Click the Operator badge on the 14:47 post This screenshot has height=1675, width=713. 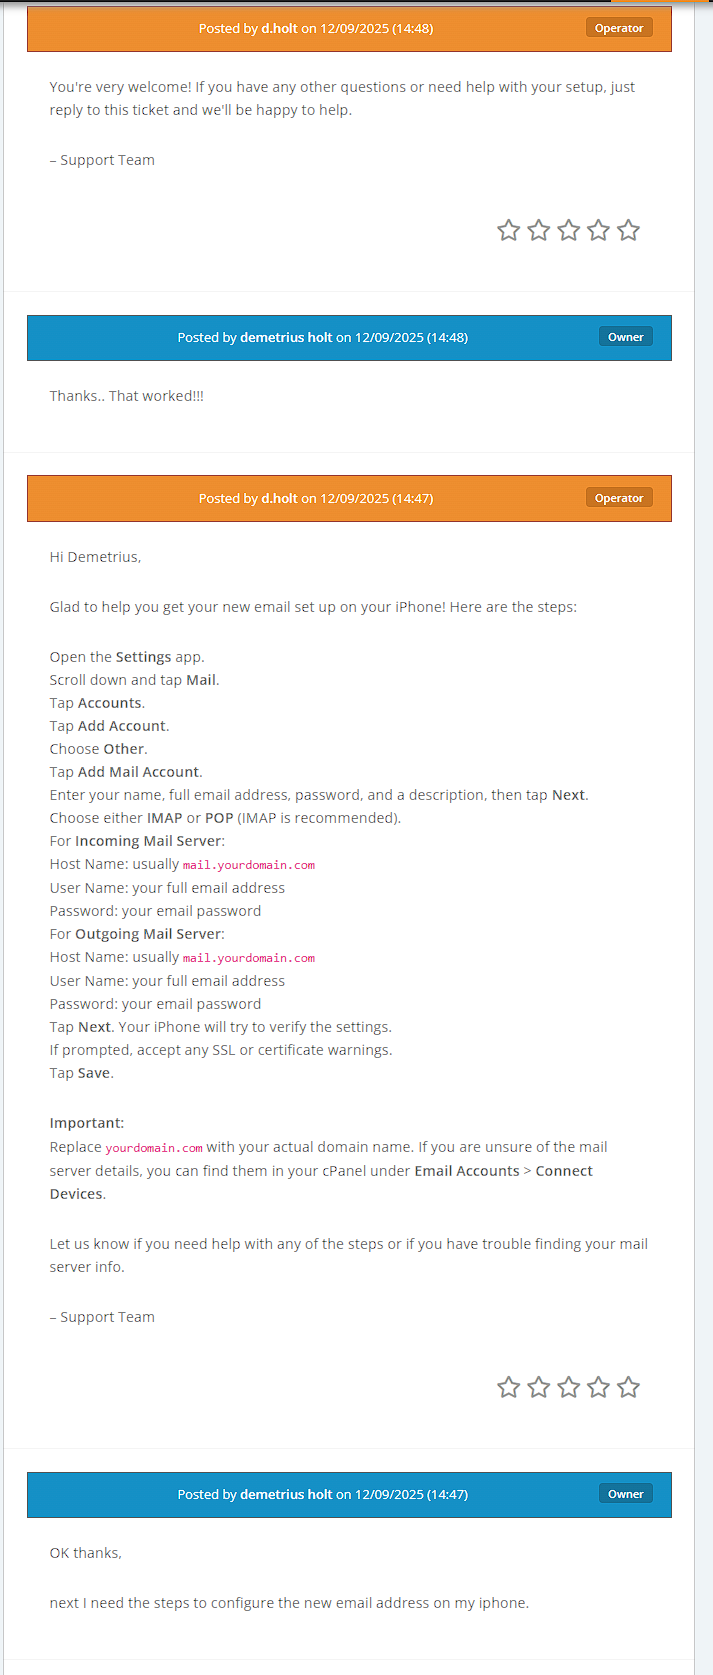click(619, 498)
